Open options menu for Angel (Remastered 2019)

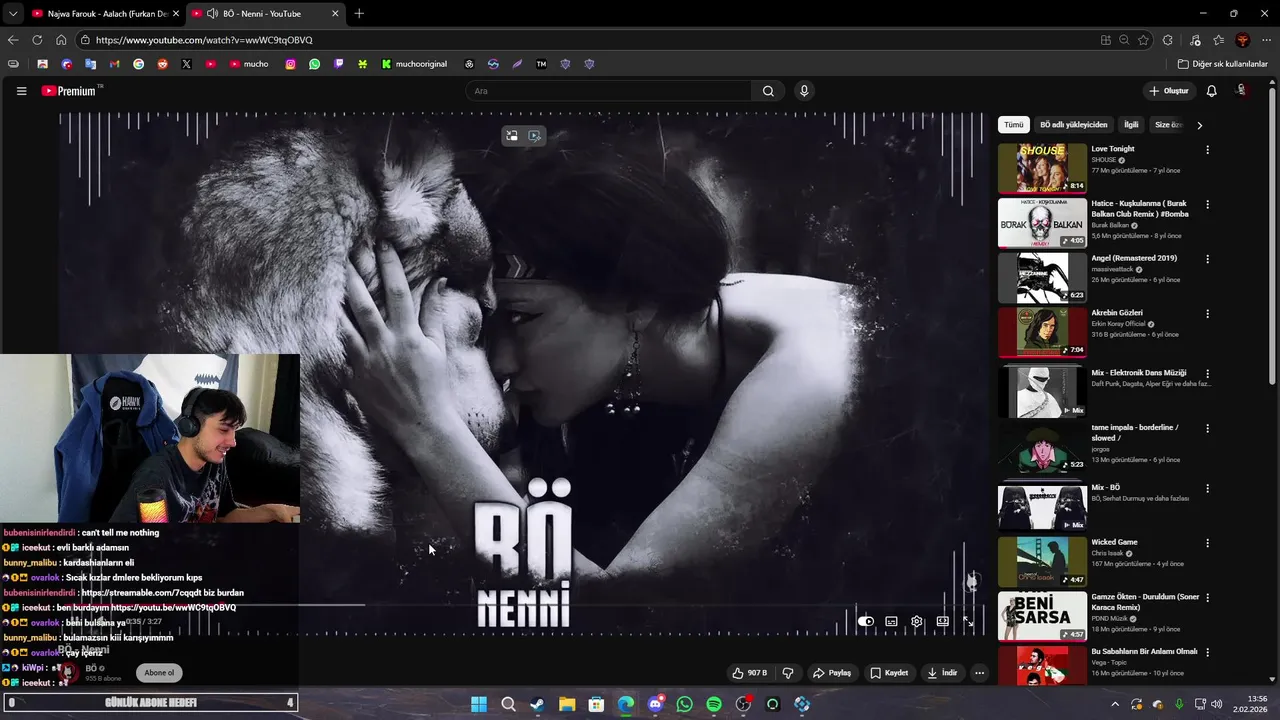pos(1207,259)
